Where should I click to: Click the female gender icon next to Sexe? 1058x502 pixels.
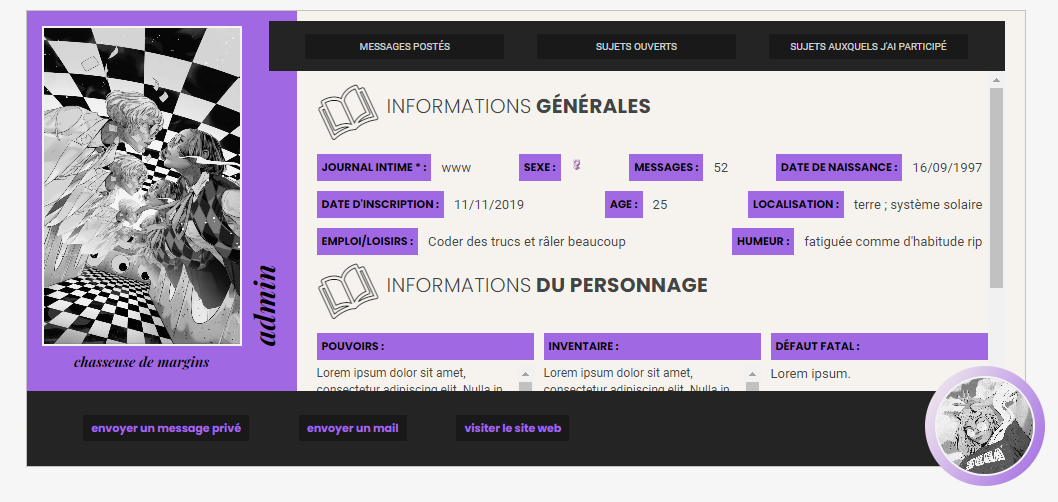click(x=577, y=165)
